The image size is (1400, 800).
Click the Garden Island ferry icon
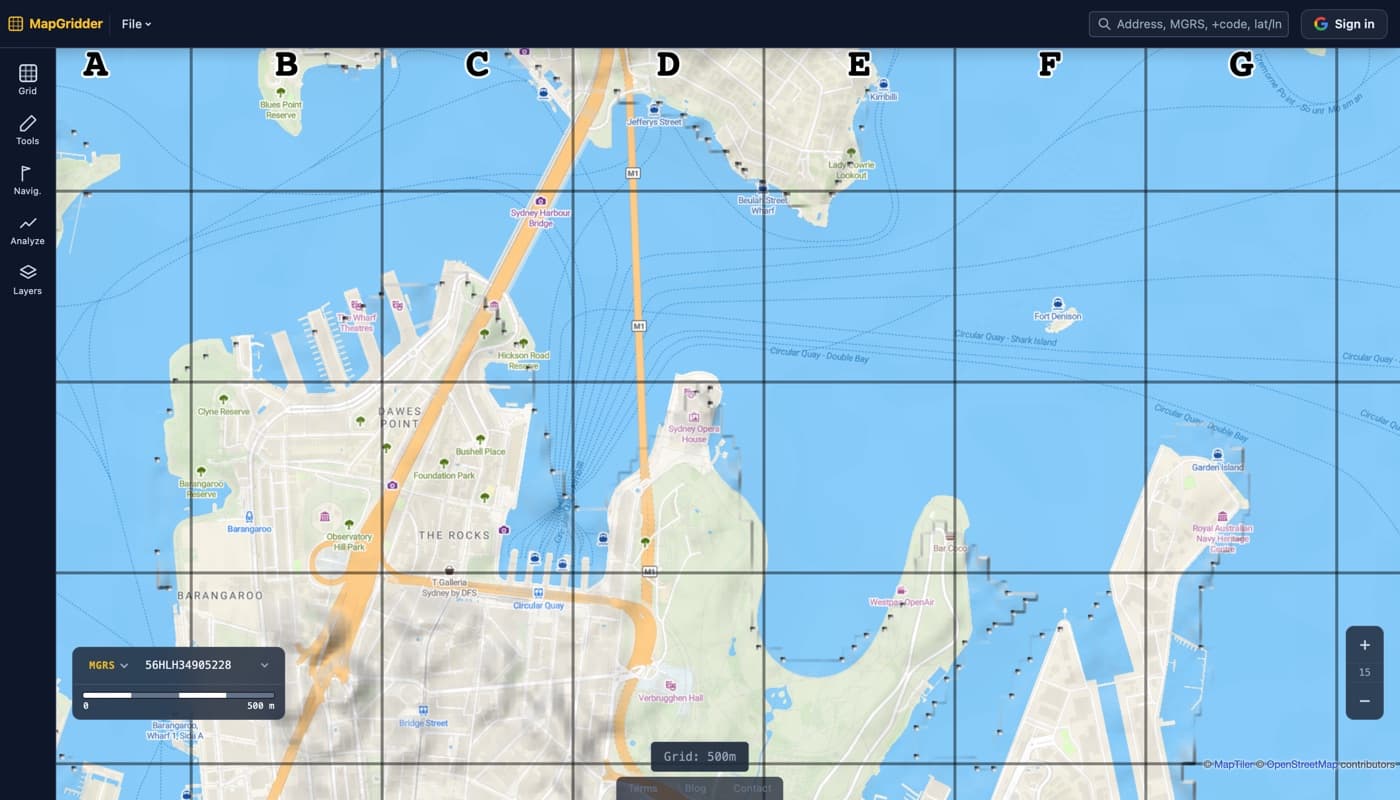pos(1217,454)
